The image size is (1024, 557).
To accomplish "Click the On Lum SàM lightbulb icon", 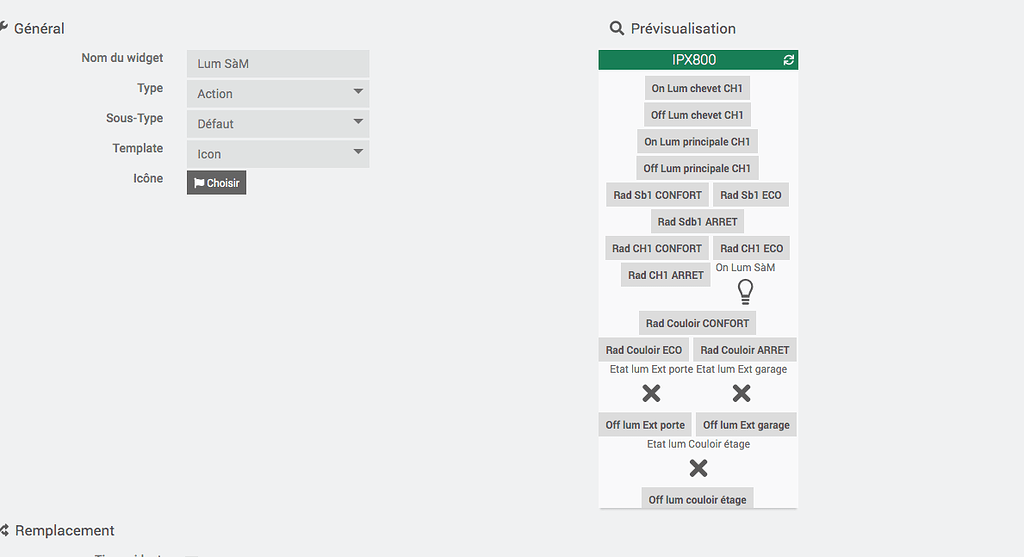I will (745, 291).
